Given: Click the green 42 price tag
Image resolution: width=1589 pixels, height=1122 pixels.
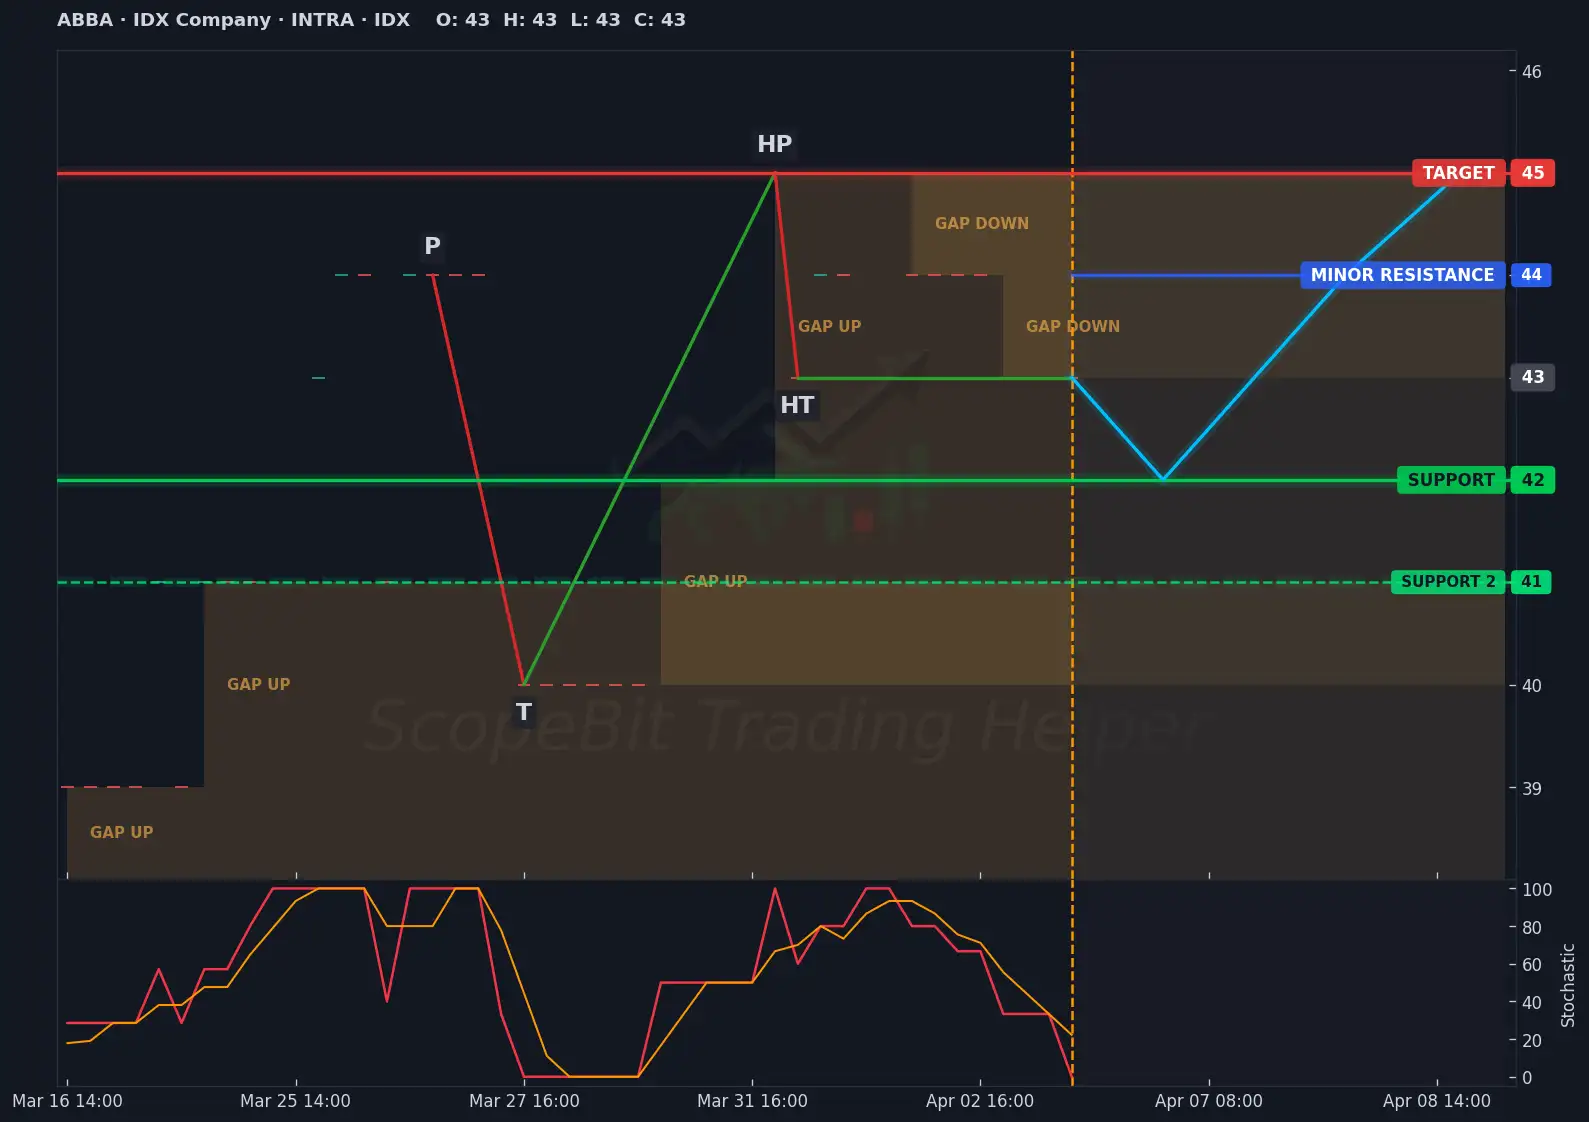Looking at the screenshot, I should click(x=1532, y=480).
